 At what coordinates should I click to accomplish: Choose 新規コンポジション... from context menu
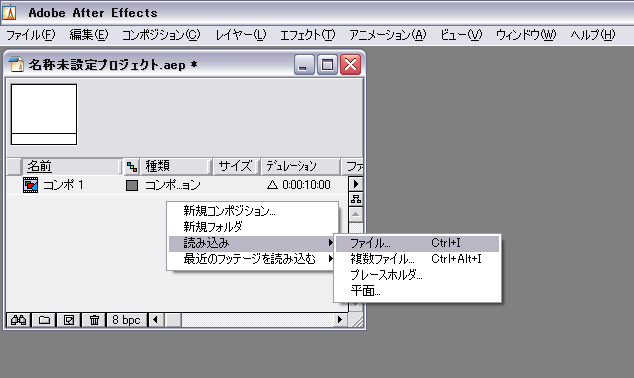point(253,211)
